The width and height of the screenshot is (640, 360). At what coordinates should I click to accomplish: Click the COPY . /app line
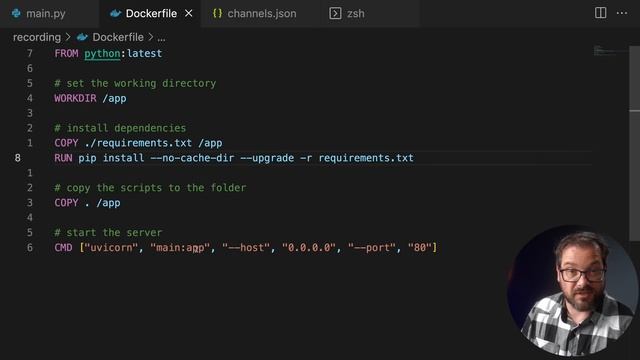point(87,203)
